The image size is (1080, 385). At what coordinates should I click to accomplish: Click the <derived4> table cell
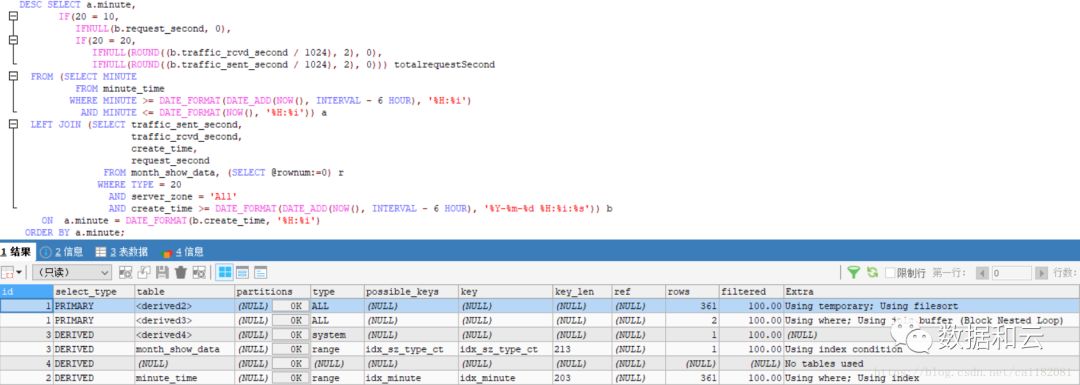click(184, 335)
